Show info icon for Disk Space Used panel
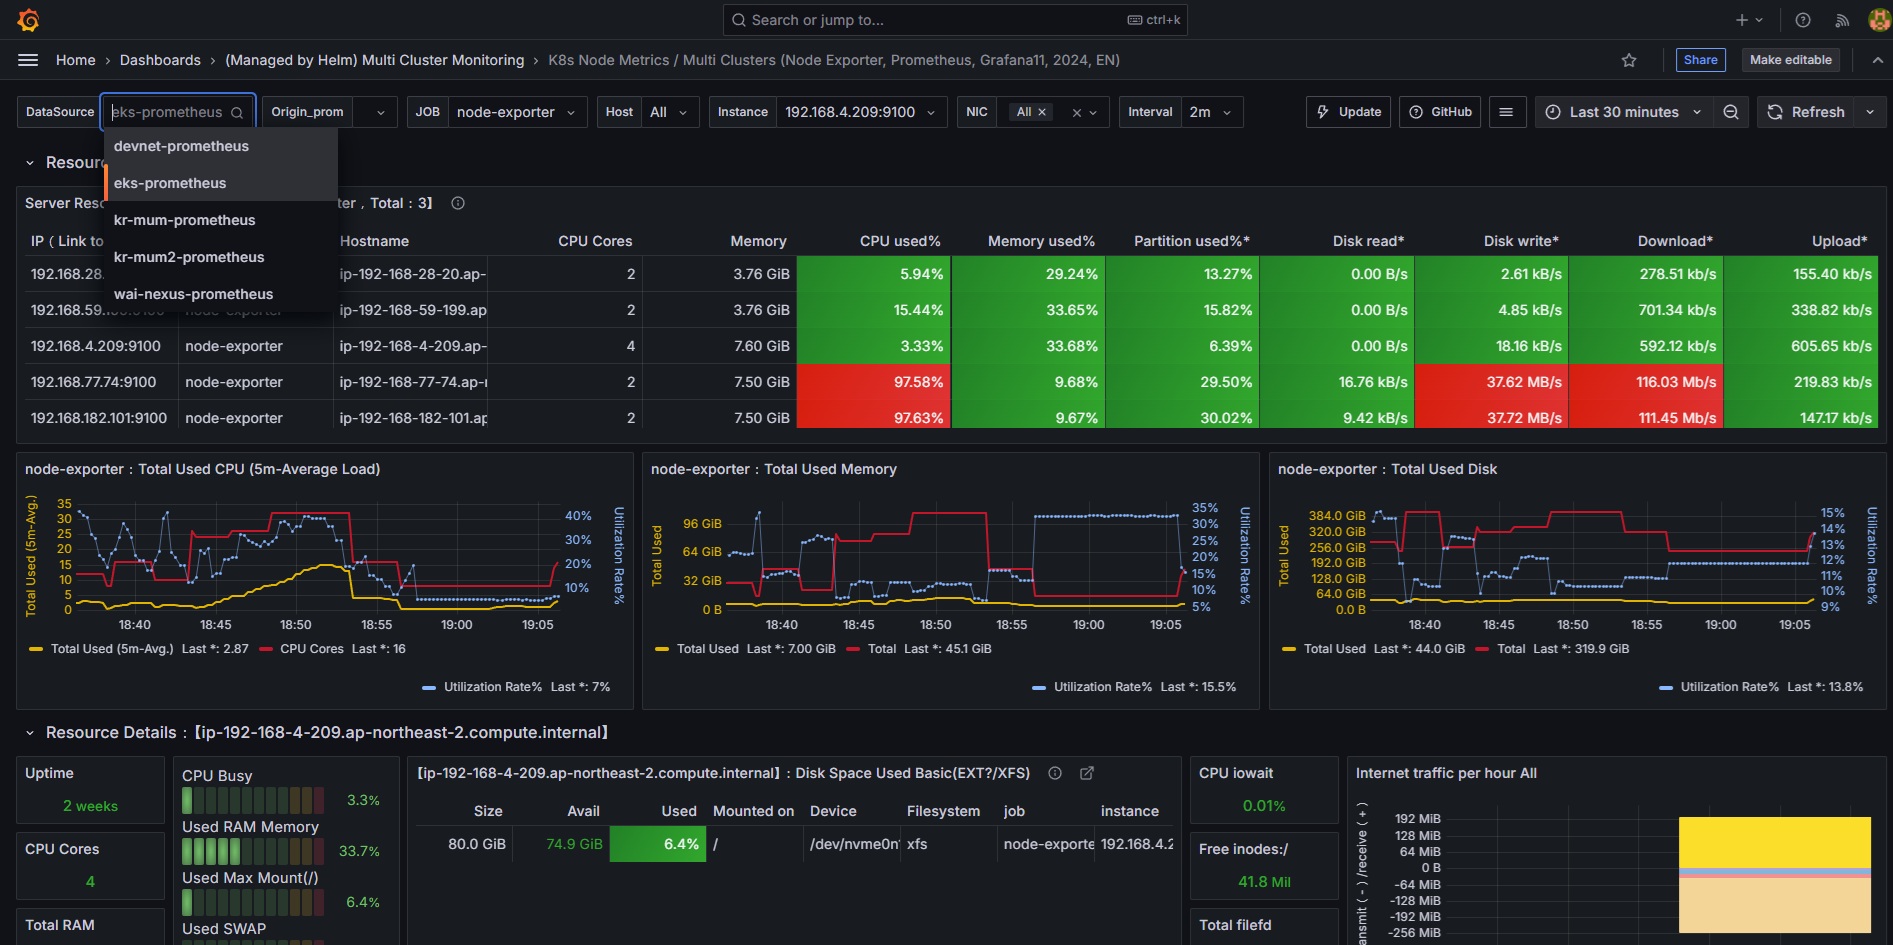The width and height of the screenshot is (1893, 945). (1055, 773)
